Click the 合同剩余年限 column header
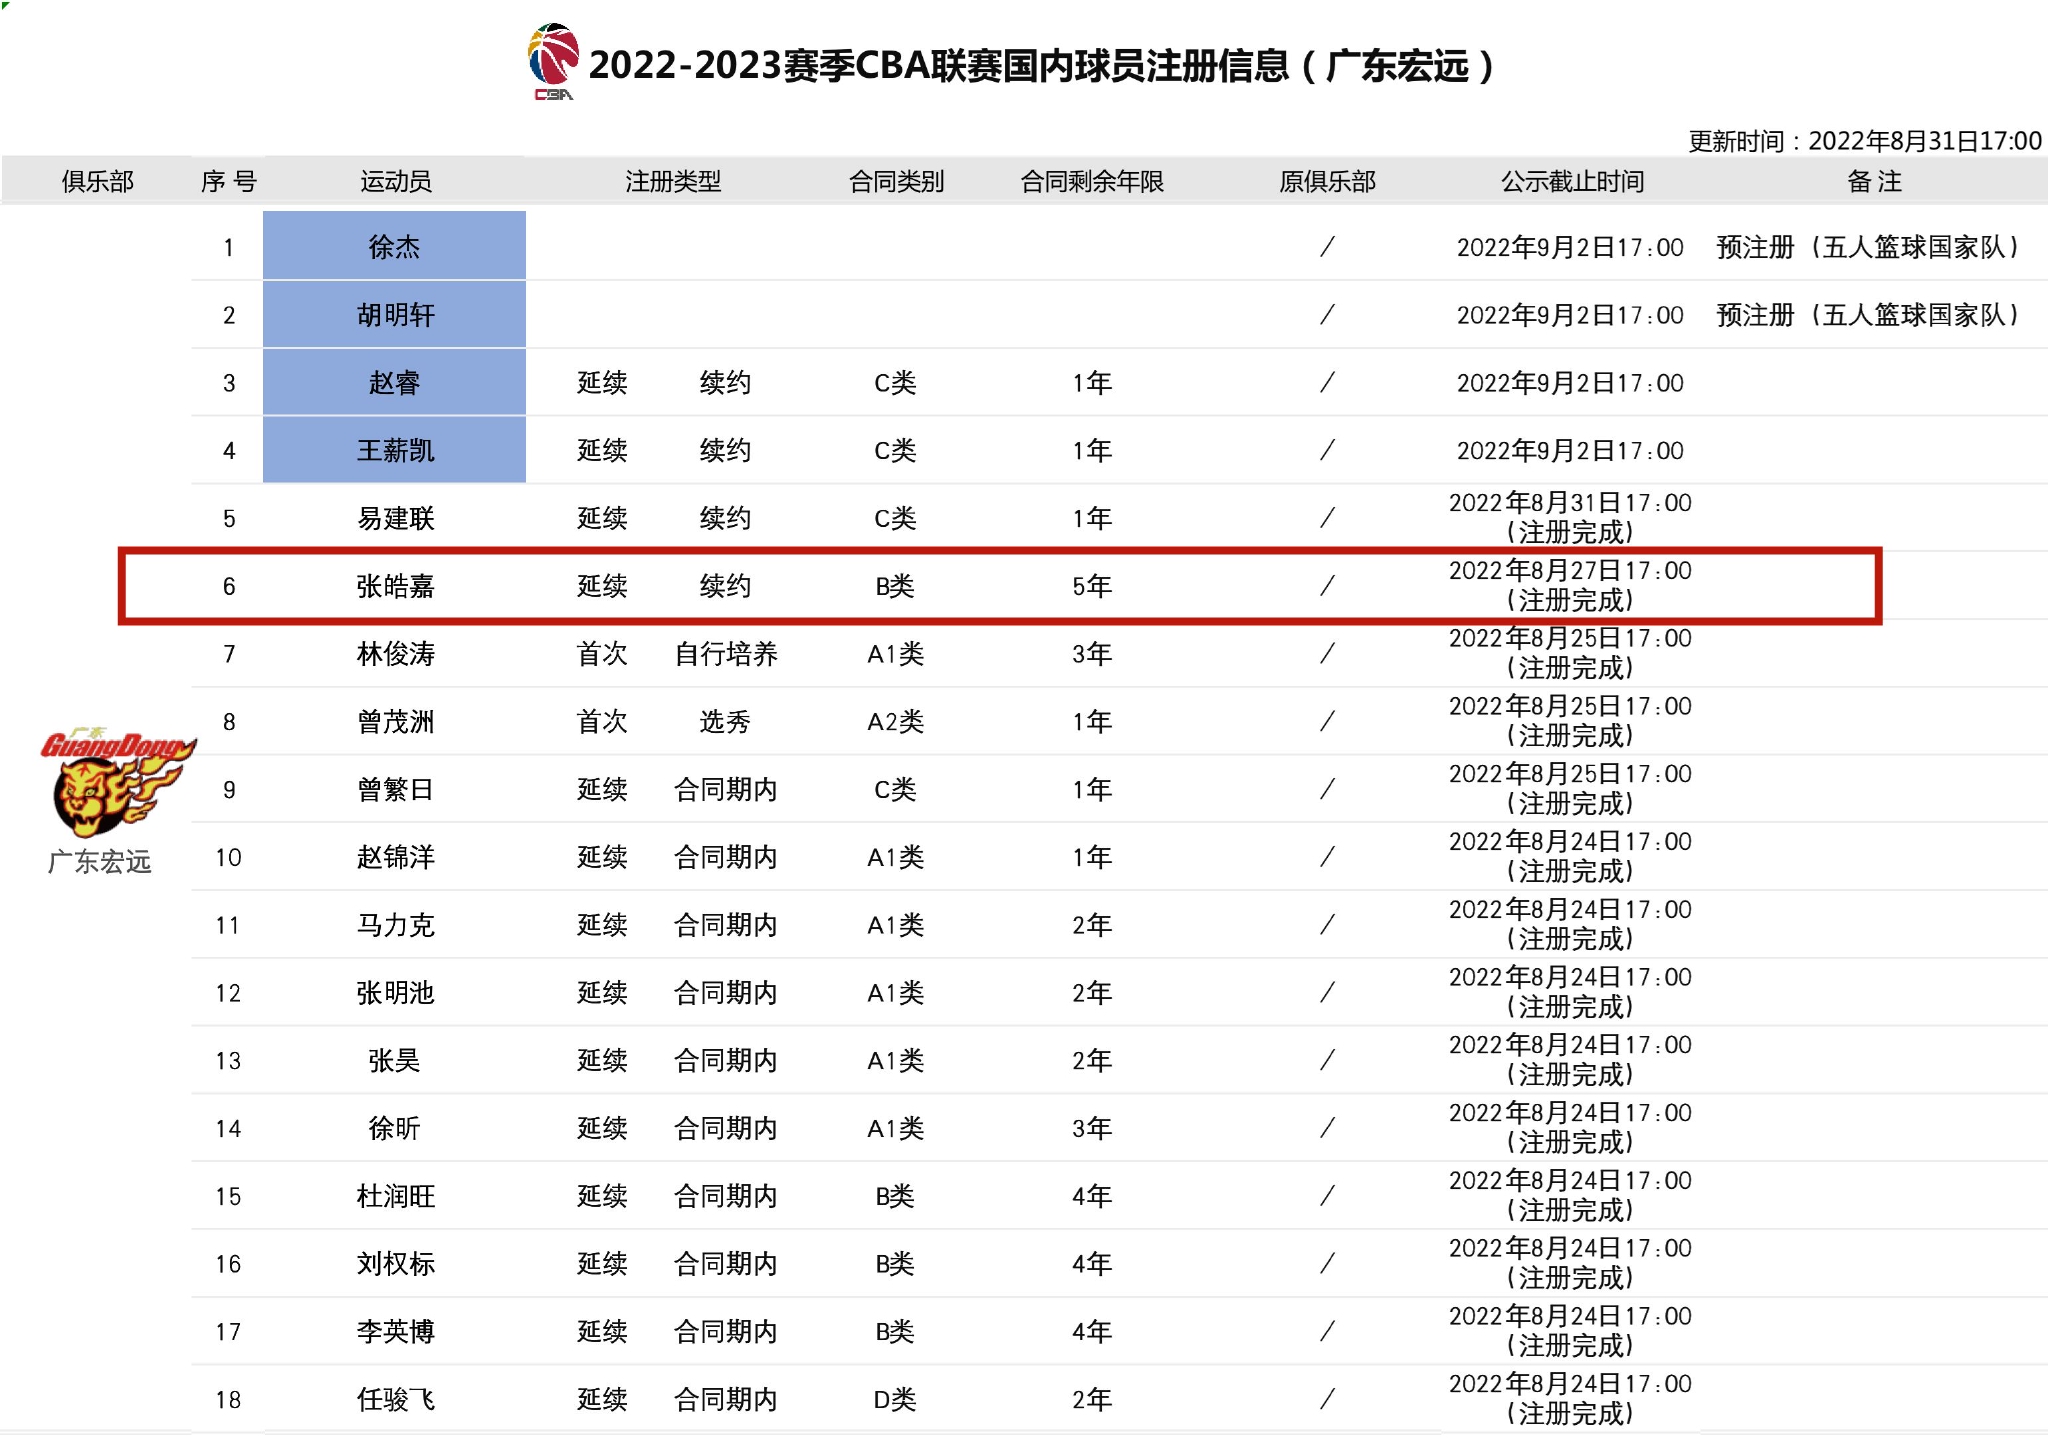 pyautogui.click(x=1092, y=181)
